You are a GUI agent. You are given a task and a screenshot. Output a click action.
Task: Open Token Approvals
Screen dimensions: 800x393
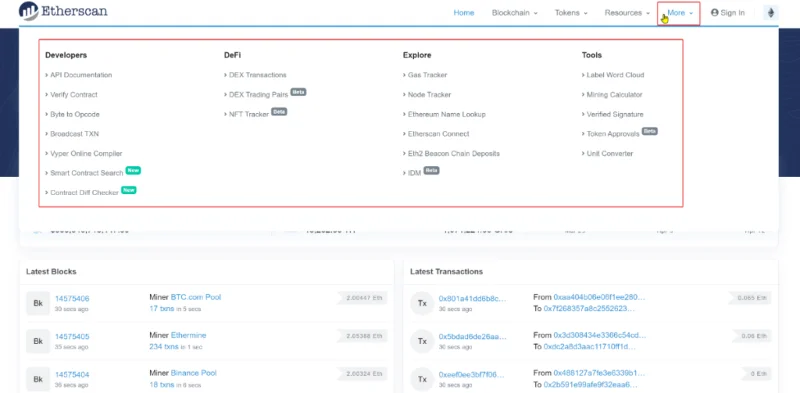pos(613,134)
